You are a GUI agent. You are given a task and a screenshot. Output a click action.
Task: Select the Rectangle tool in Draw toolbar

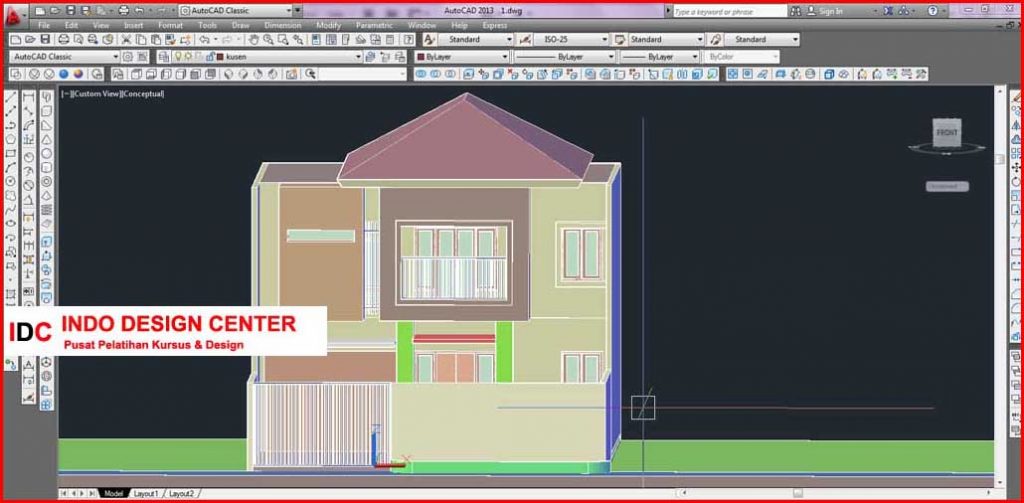[11, 154]
